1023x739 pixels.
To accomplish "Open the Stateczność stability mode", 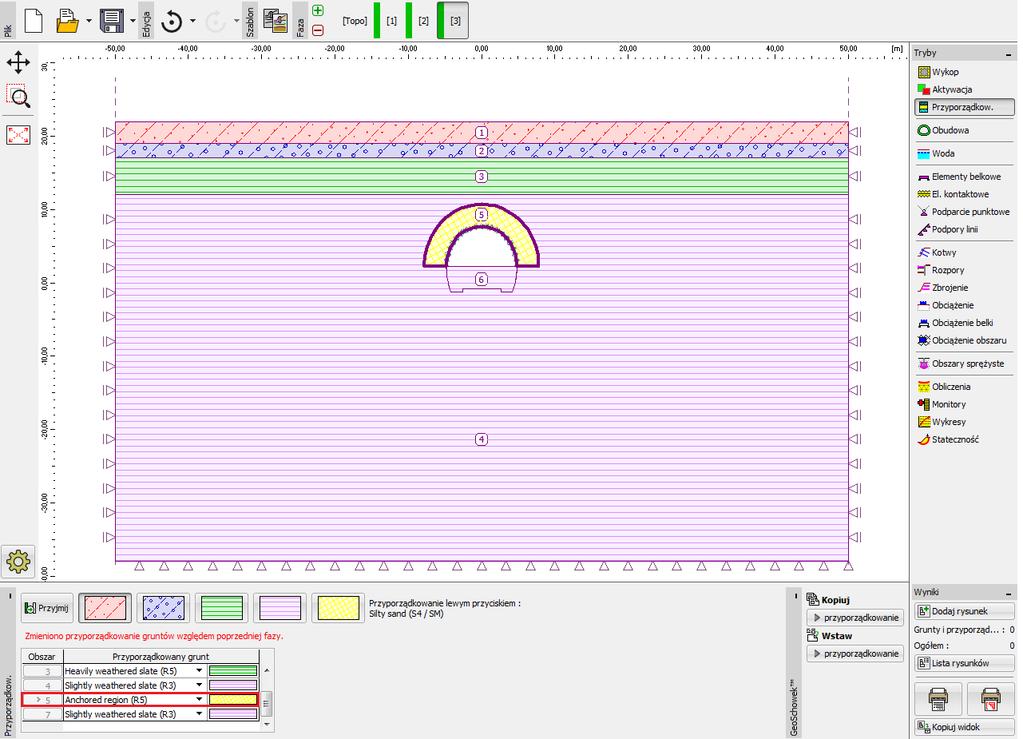I will [x=955, y=439].
